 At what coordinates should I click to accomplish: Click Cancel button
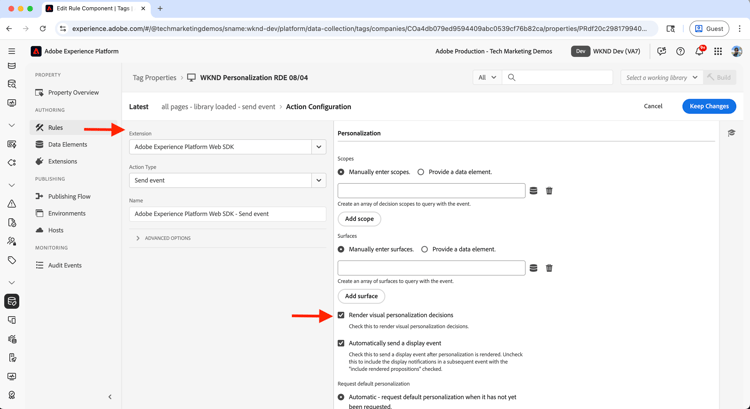coord(653,106)
